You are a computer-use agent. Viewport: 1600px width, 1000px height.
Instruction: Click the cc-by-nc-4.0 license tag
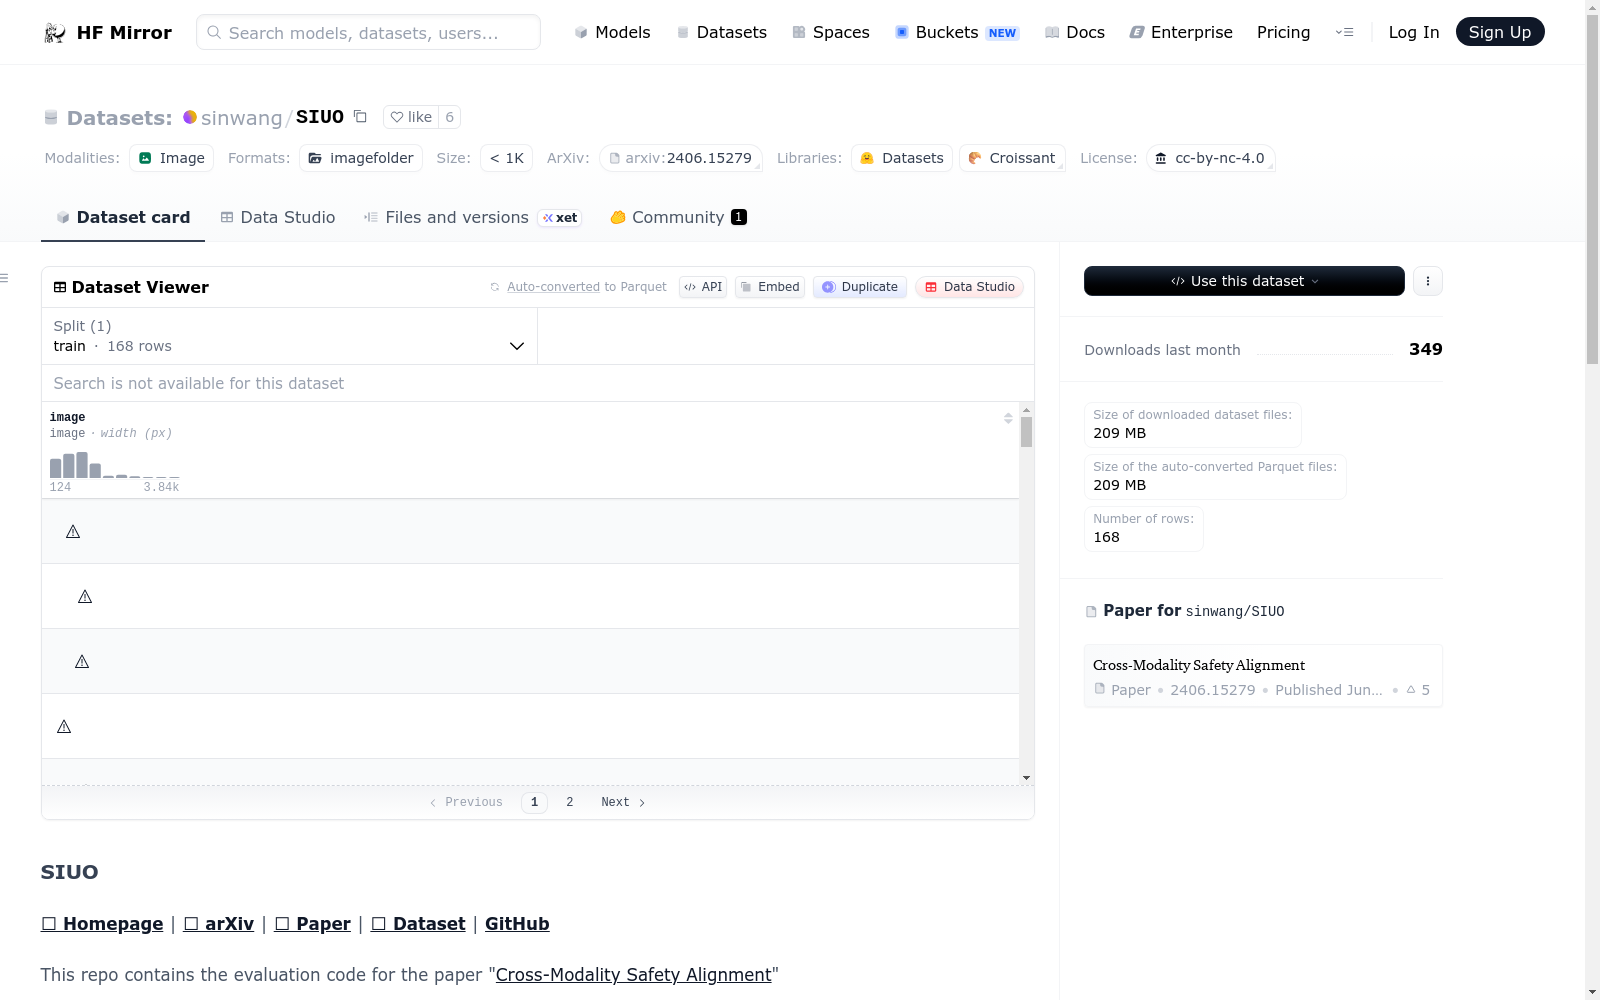coord(1210,158)
